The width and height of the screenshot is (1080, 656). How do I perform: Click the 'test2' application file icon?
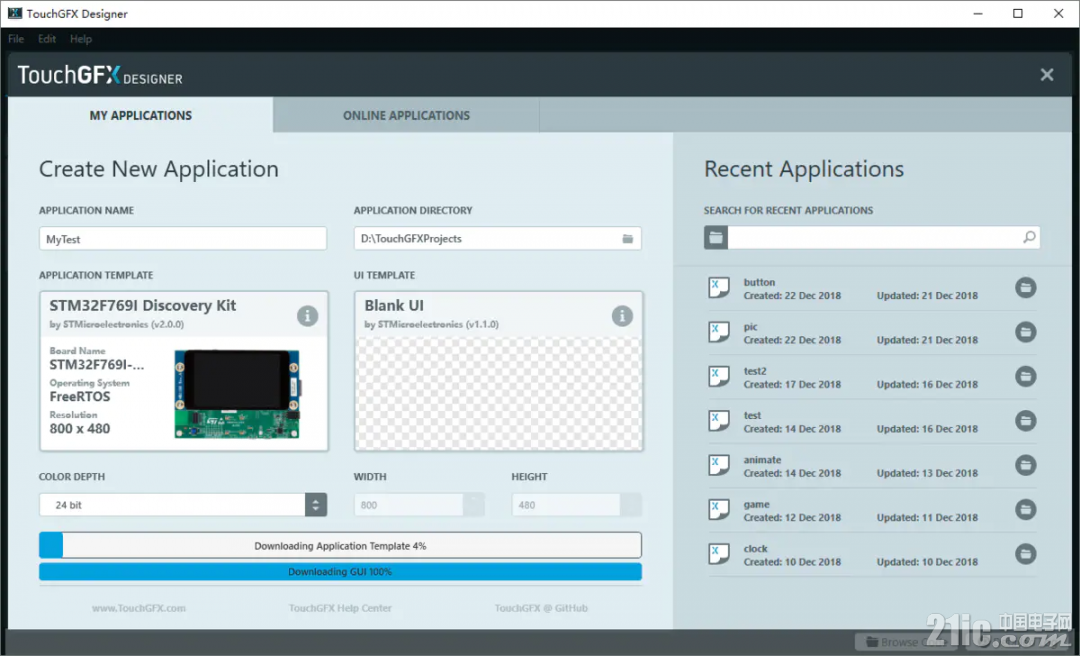click(x=718, y=376)
